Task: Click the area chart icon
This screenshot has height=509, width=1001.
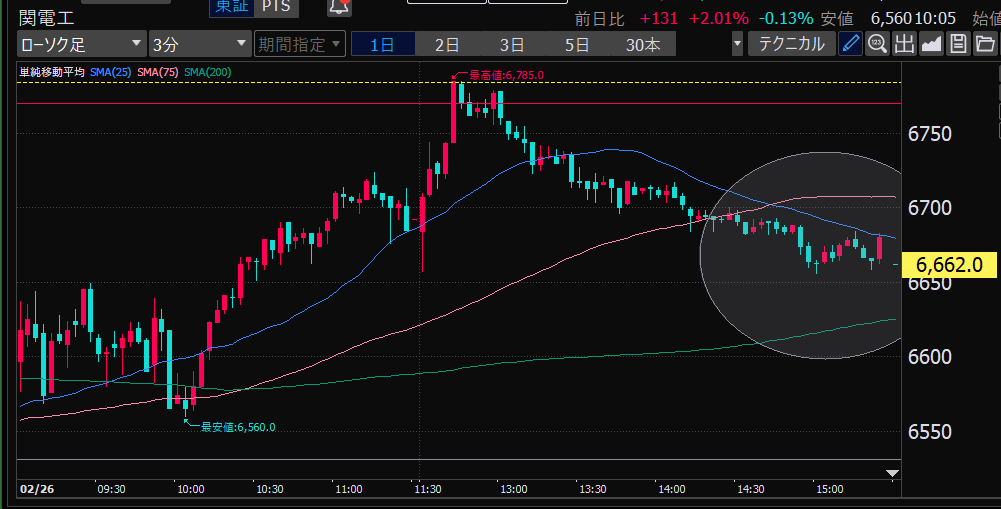Action: pyautogui.click(x=931, y=44)
